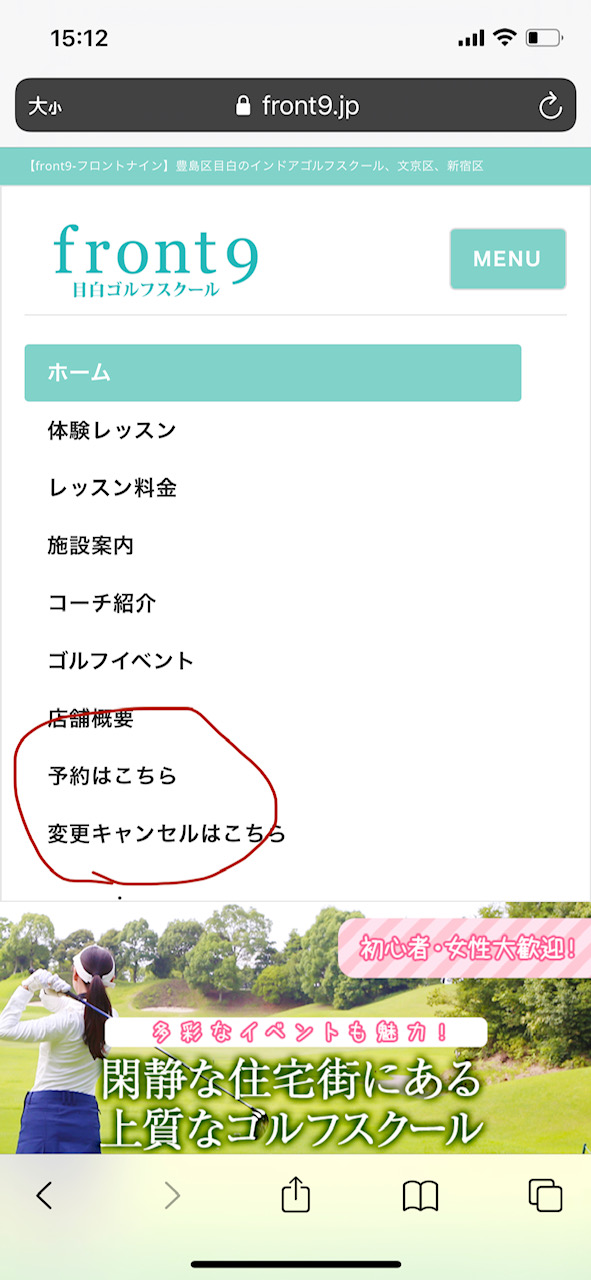This screenshot has height=1280, width=591.
Task: Go to the レッスン料金 page
Action: [x=112, y=488]
